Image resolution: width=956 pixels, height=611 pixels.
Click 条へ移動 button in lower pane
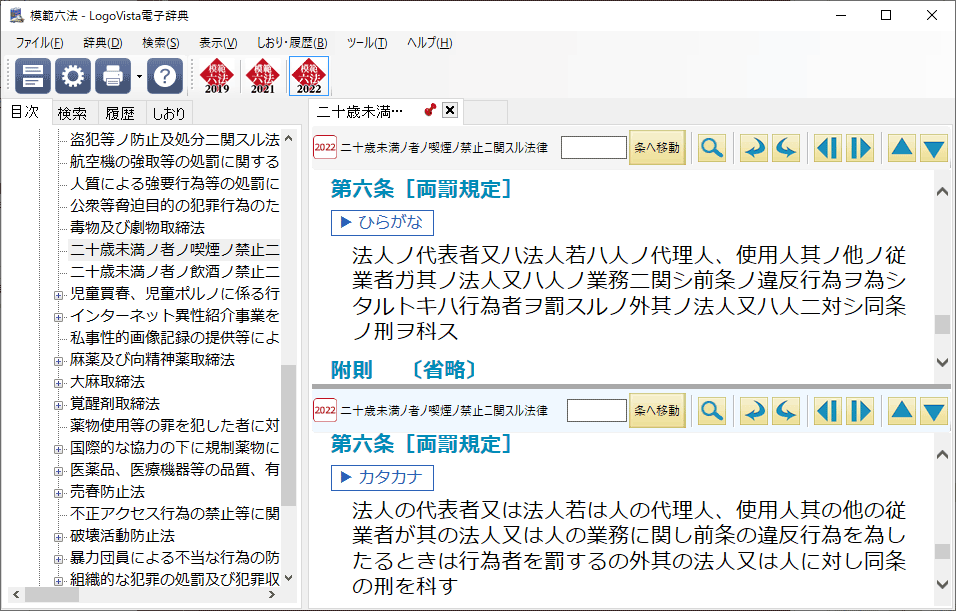657,410
